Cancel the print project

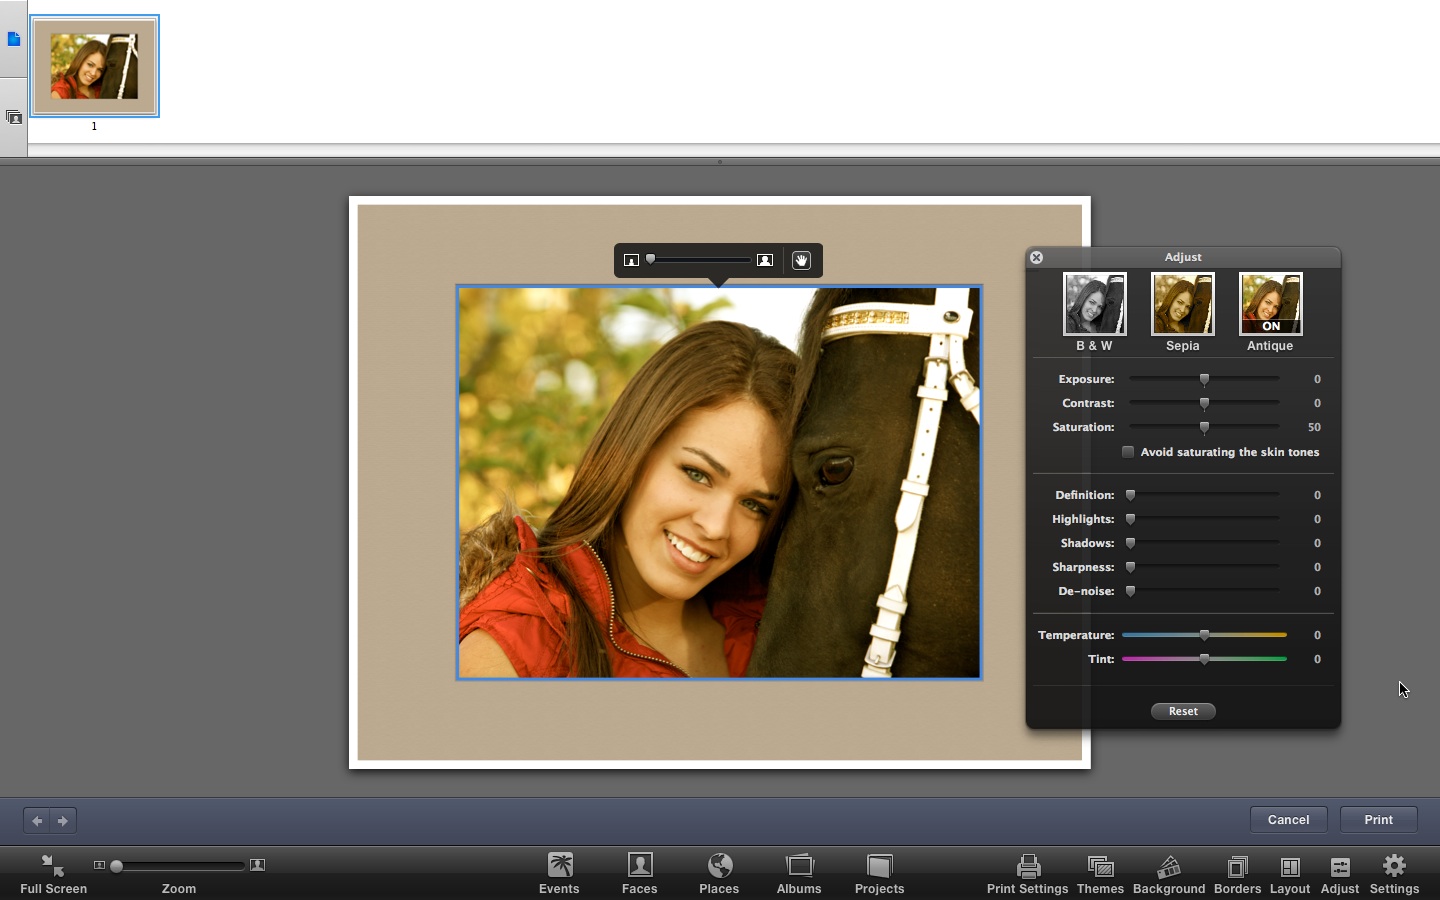[x=1288, y=820]
